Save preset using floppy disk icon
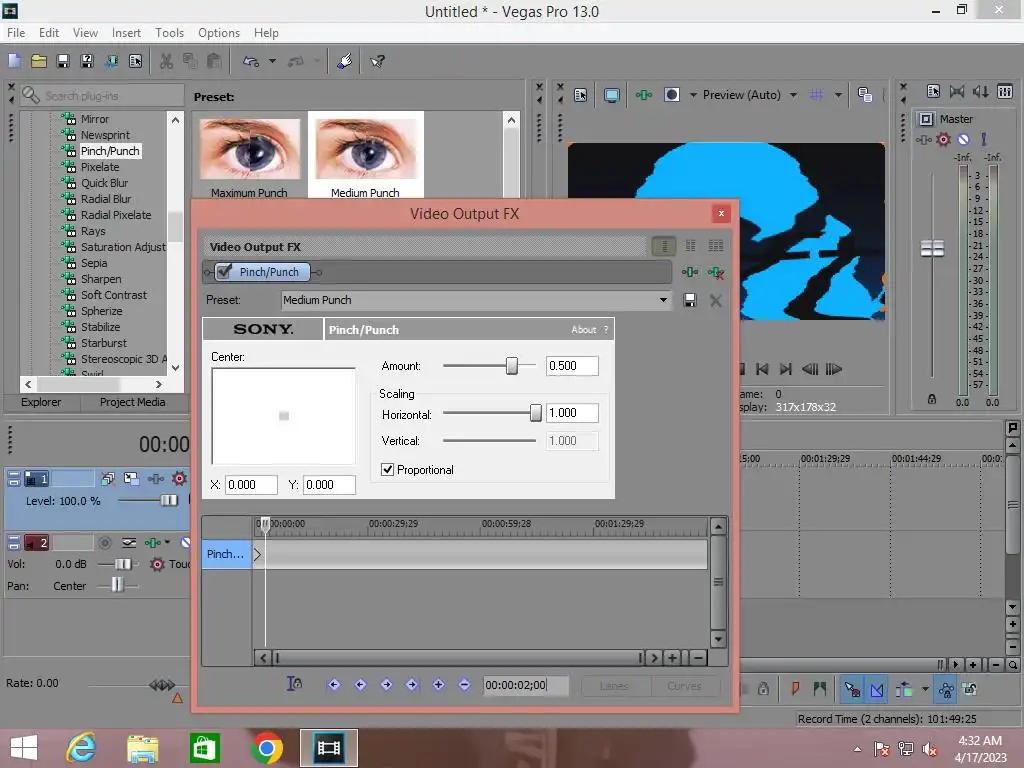Screen dimensions: 1024x768 pyautogui.click(x=690, y=300)
